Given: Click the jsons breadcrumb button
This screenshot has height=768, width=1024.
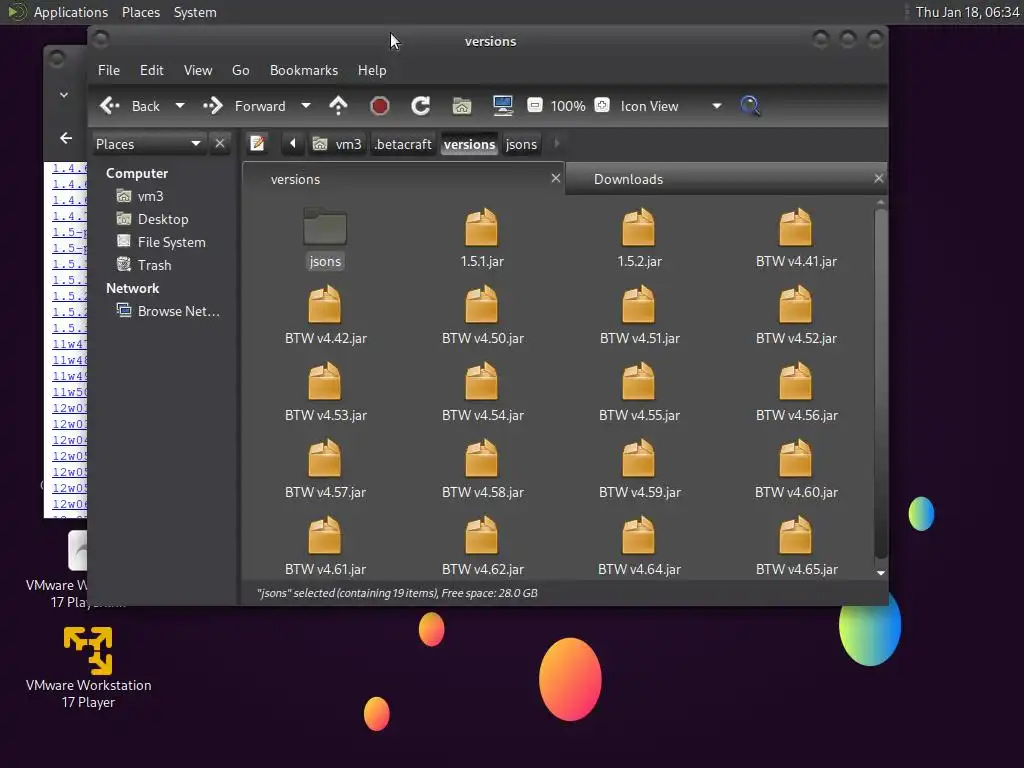Looking at the screenshot, I should (521, 144).
